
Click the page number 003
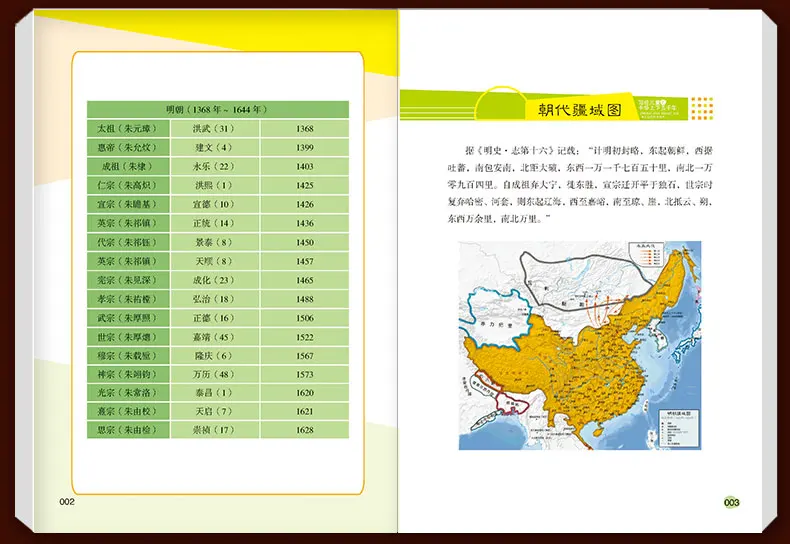[x=732, y=502]
